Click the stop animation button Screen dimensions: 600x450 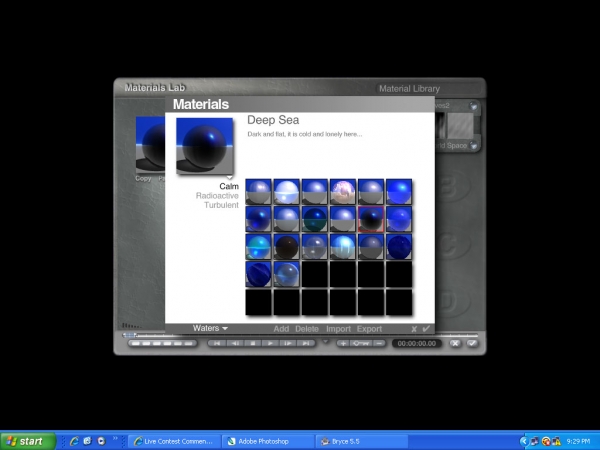click(x=253, y=343)
